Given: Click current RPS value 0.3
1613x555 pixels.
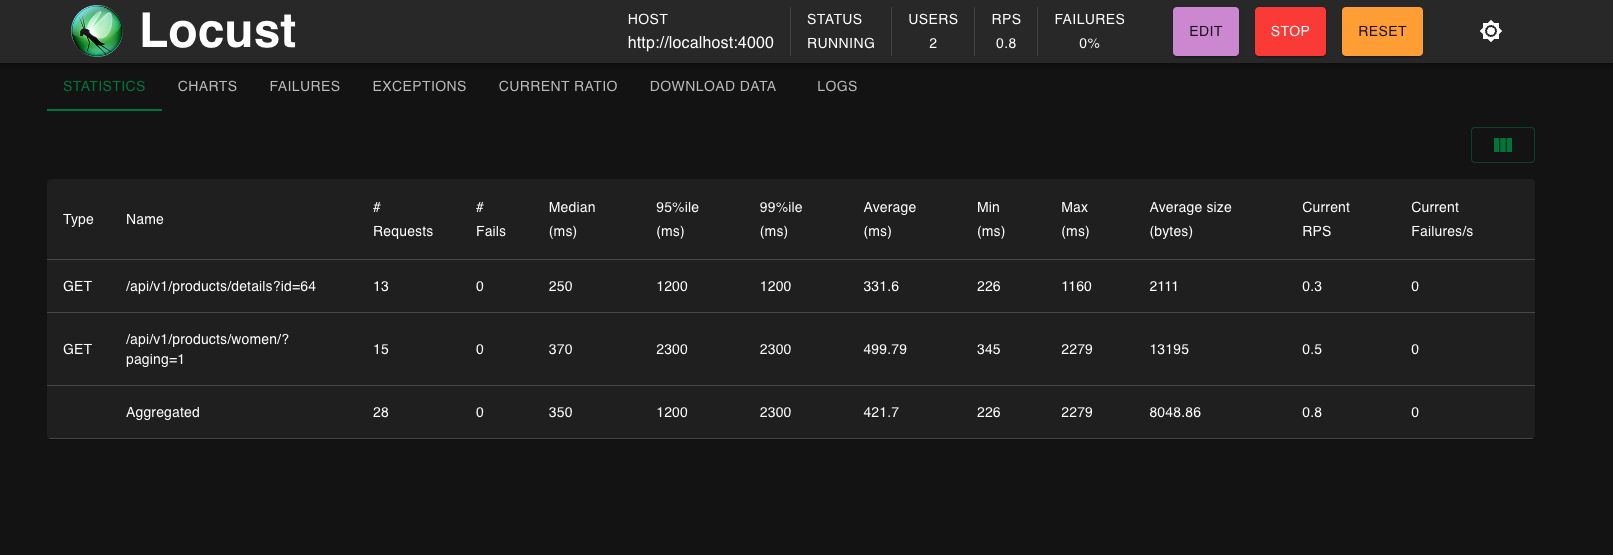Looking at the screenshot, I should [1312, 286].
